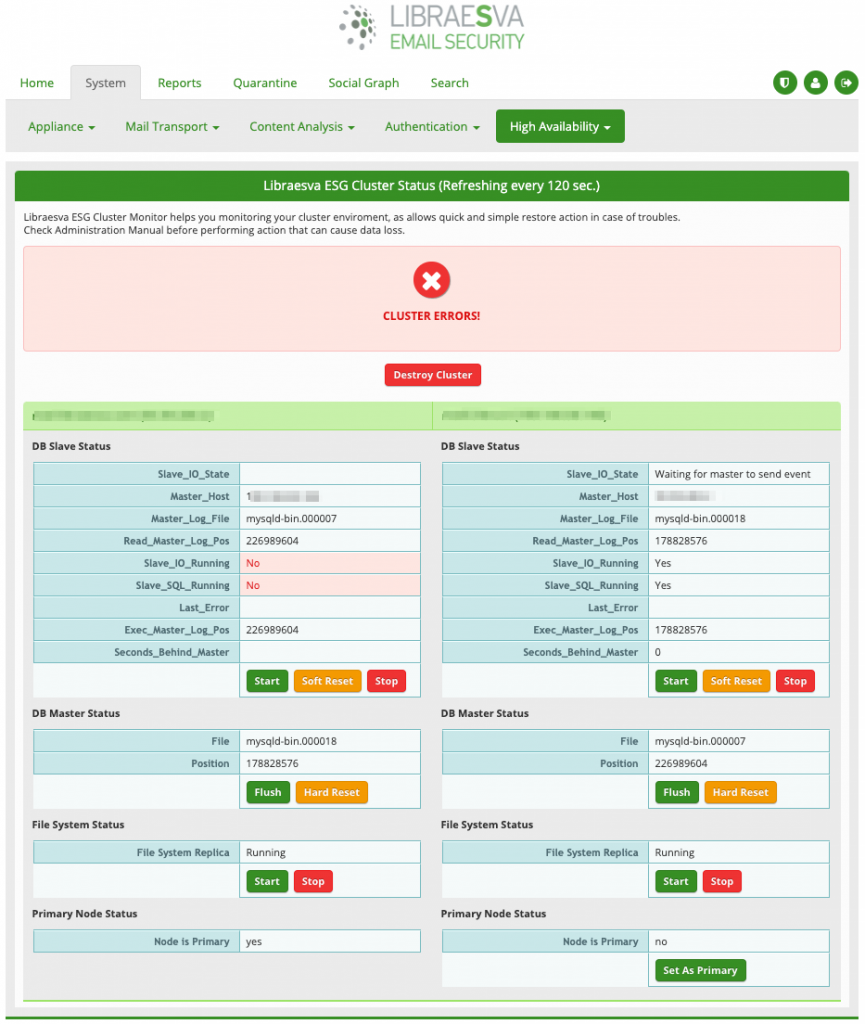Select the Social Graph tab

click(x=363, y=83)
